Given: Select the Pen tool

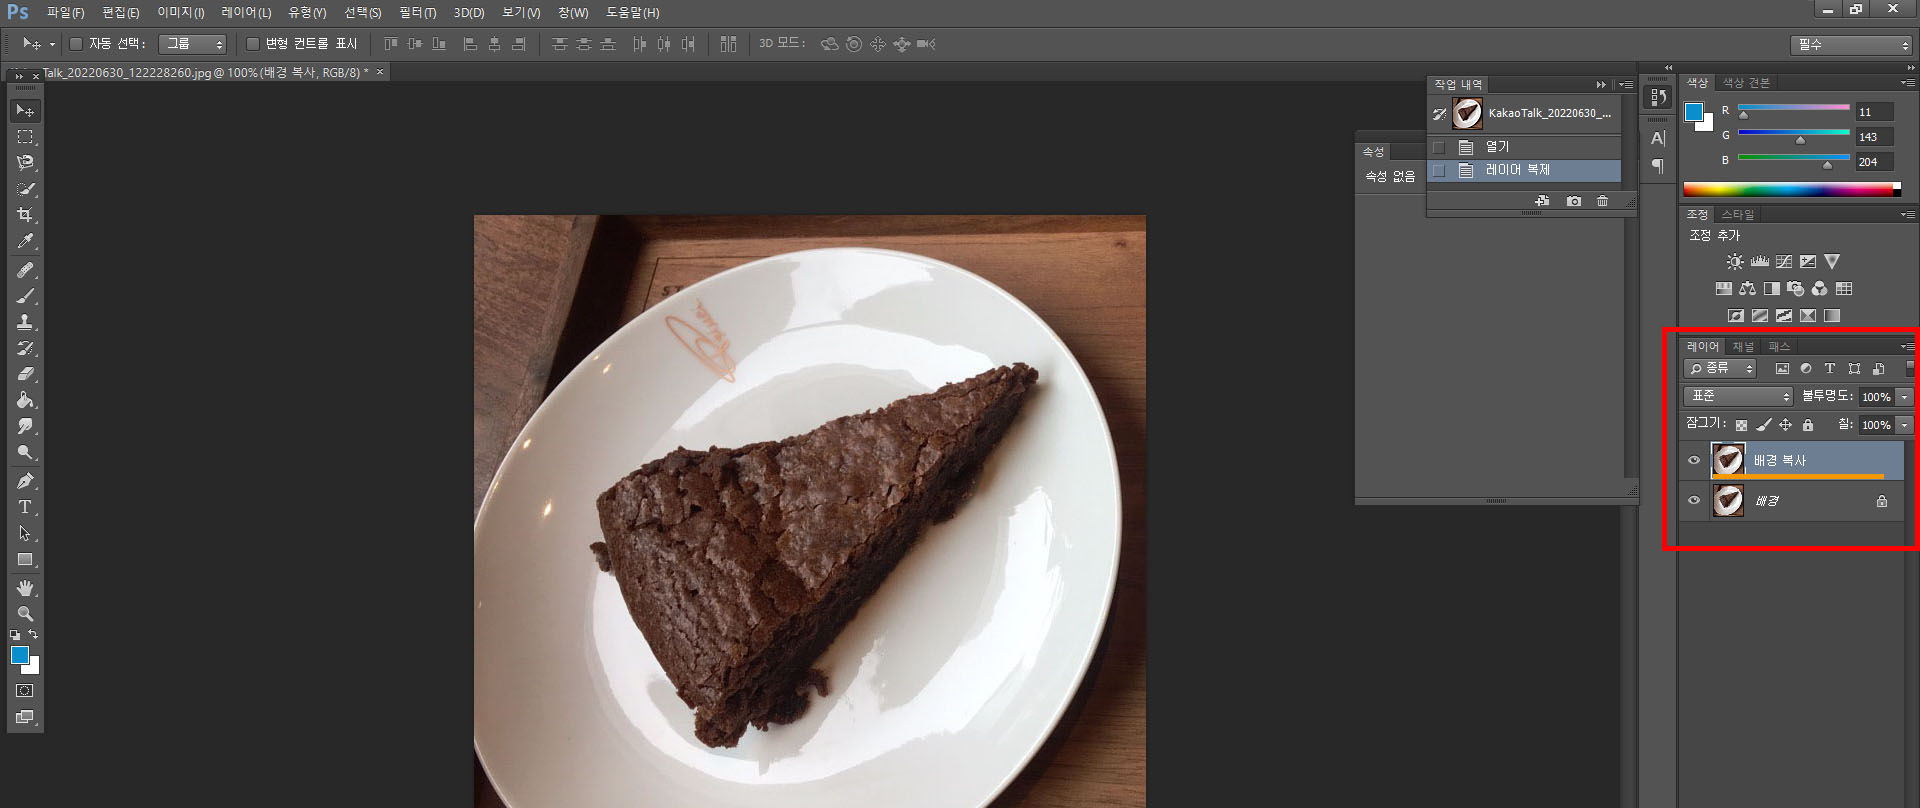Looking at the screenshot, I should pyautogui.click(x=25, y=481).
